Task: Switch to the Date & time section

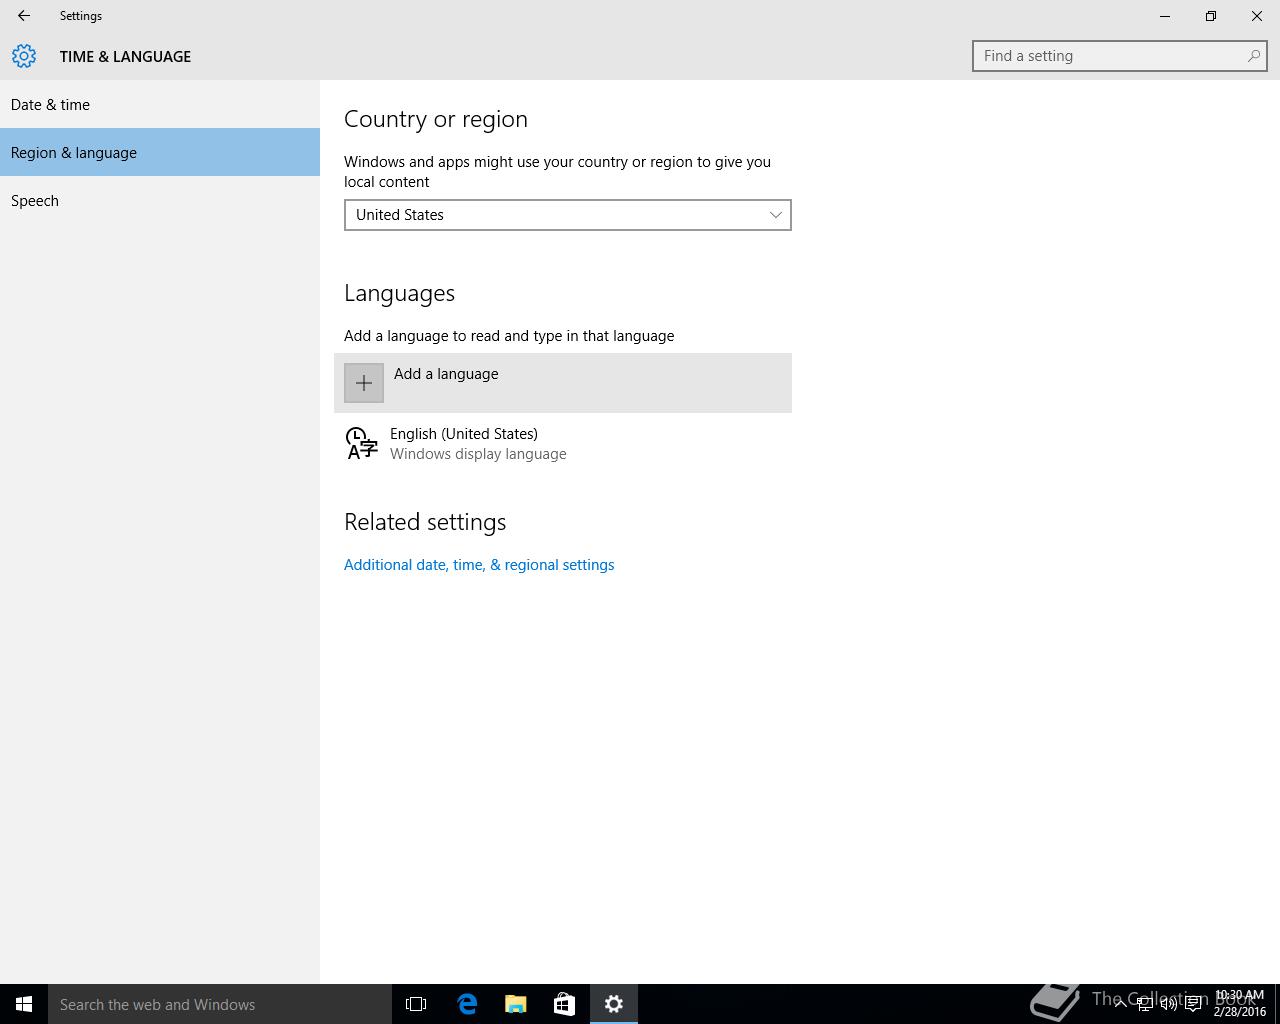Action: (50, 105)
